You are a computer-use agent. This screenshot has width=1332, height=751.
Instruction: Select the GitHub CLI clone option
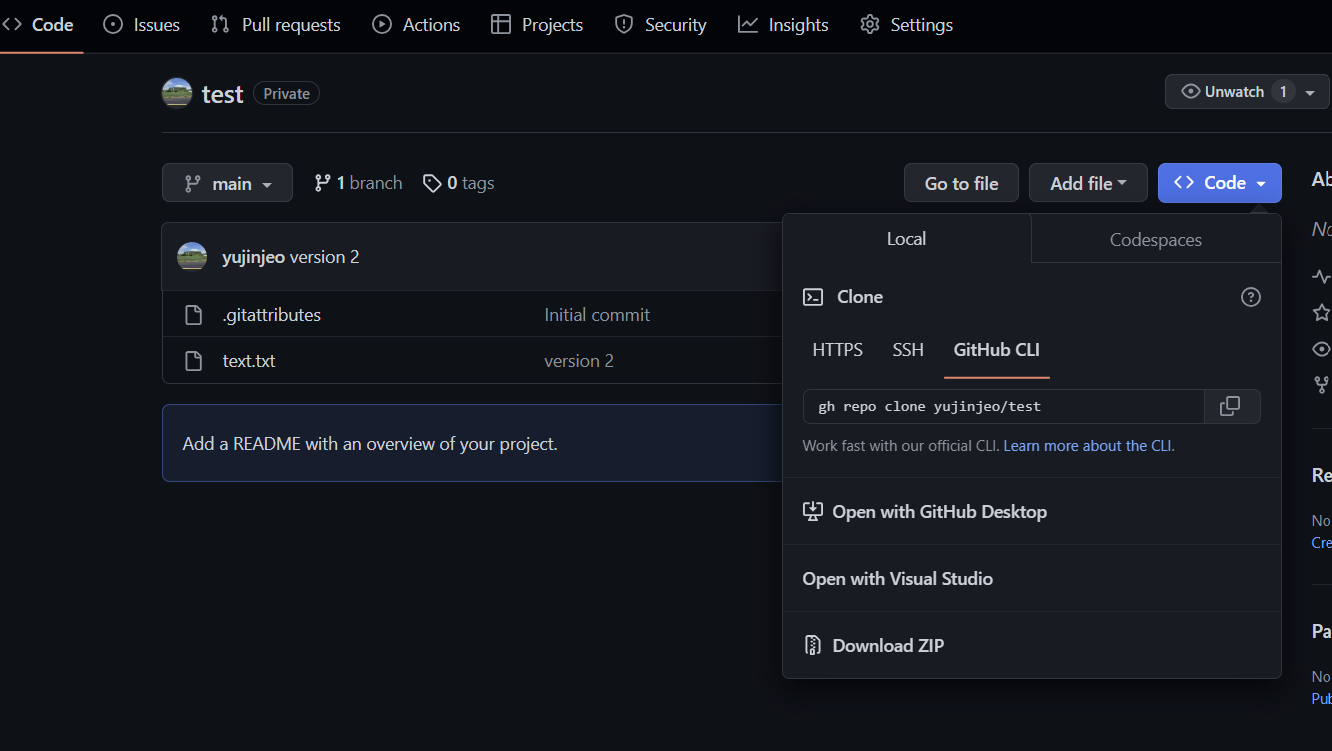pos(997,350)
